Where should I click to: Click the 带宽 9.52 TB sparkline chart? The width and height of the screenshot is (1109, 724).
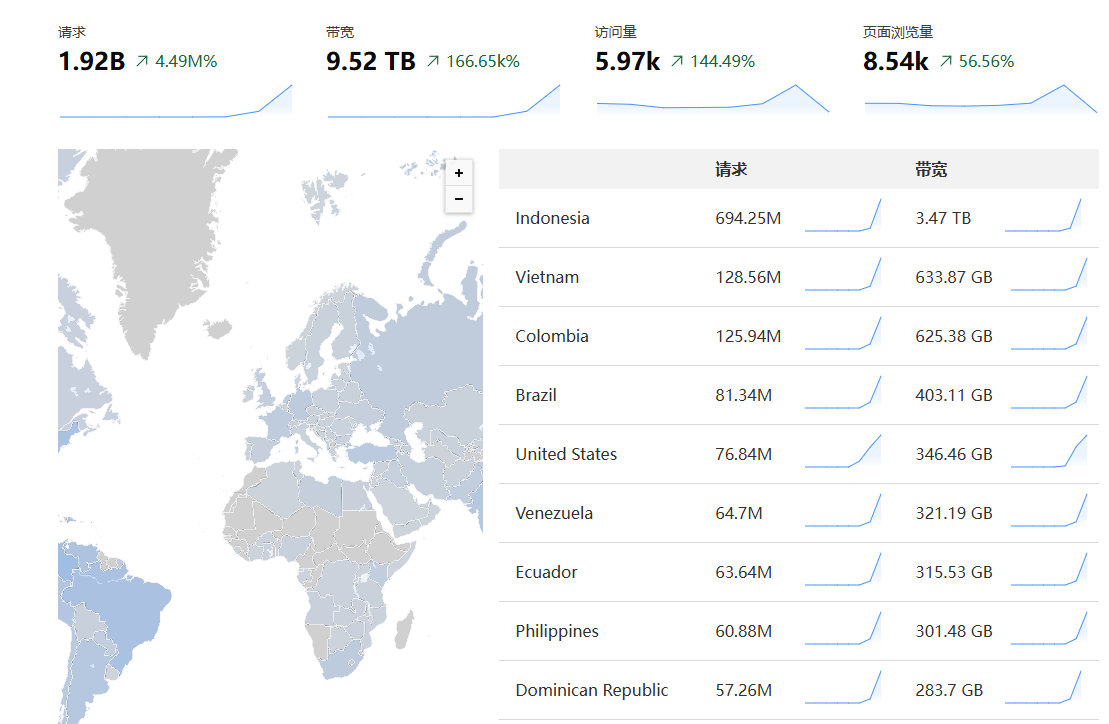443,102
